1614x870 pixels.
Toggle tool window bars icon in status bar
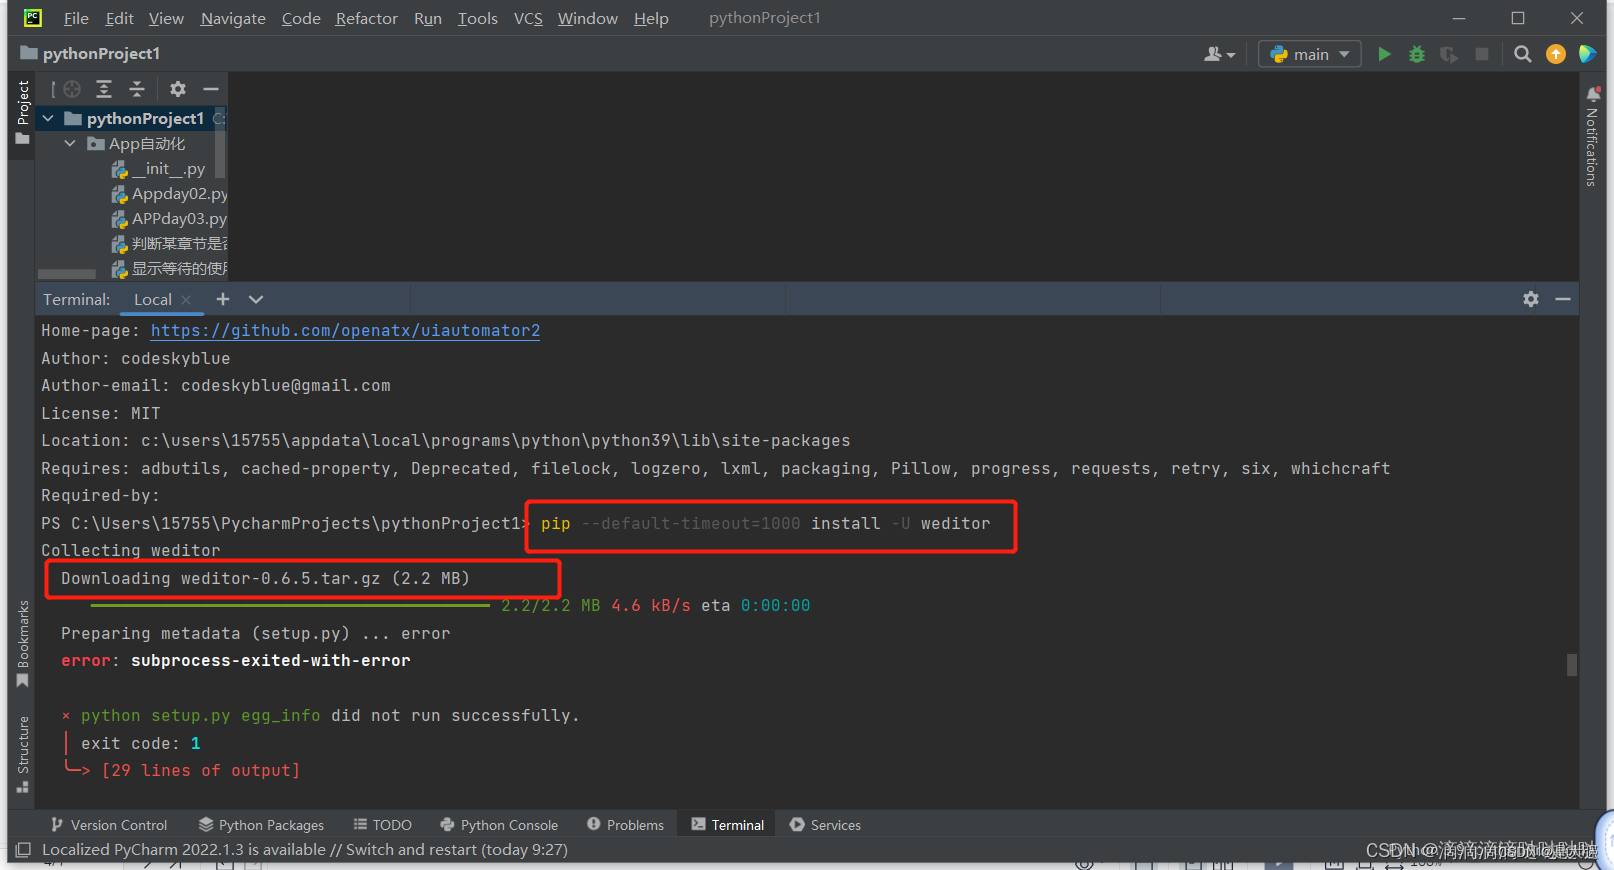pyautogui.click(x=23, y=850)
